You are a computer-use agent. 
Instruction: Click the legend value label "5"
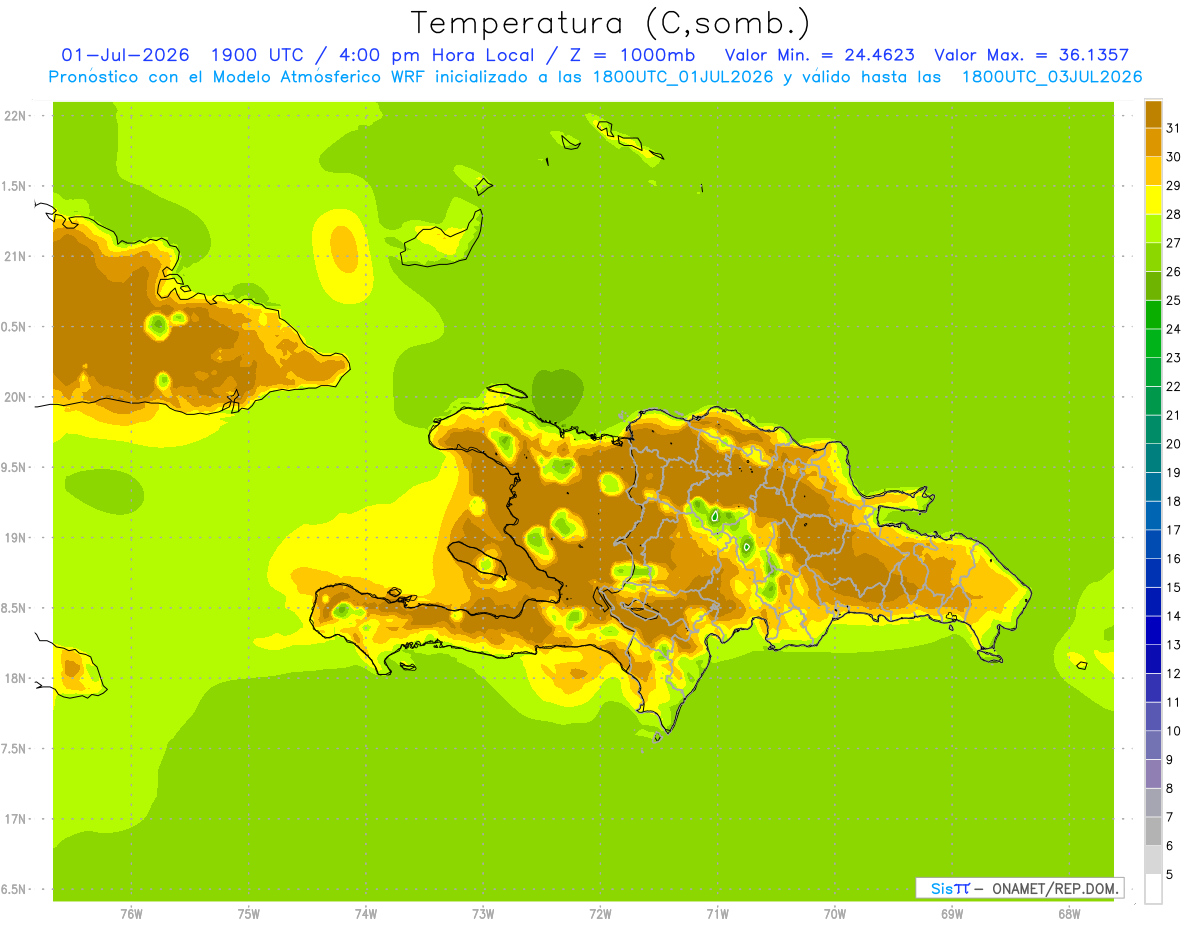[1170, 874]
